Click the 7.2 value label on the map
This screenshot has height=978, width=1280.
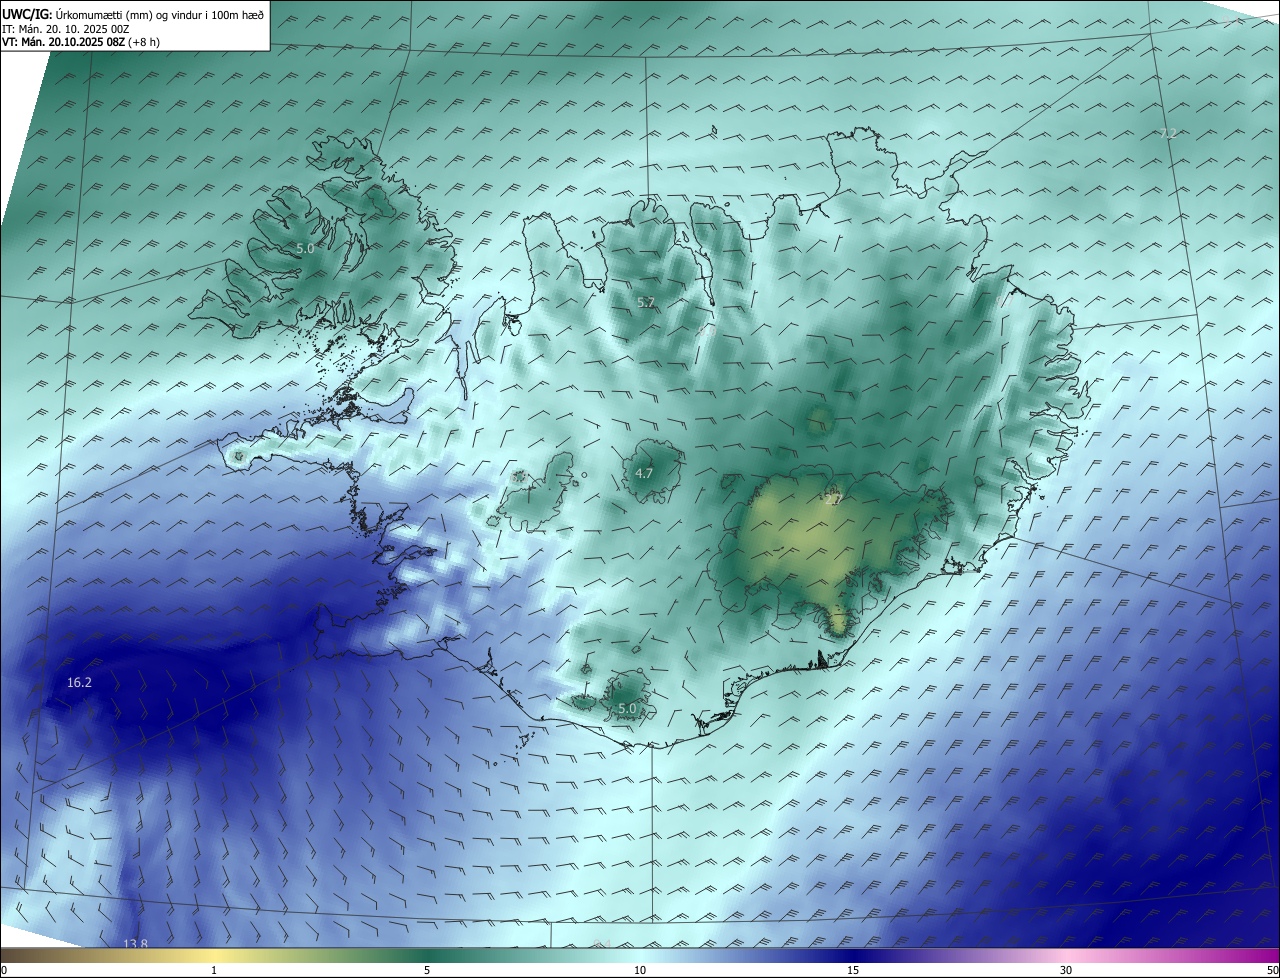[x=1169, y=134]
